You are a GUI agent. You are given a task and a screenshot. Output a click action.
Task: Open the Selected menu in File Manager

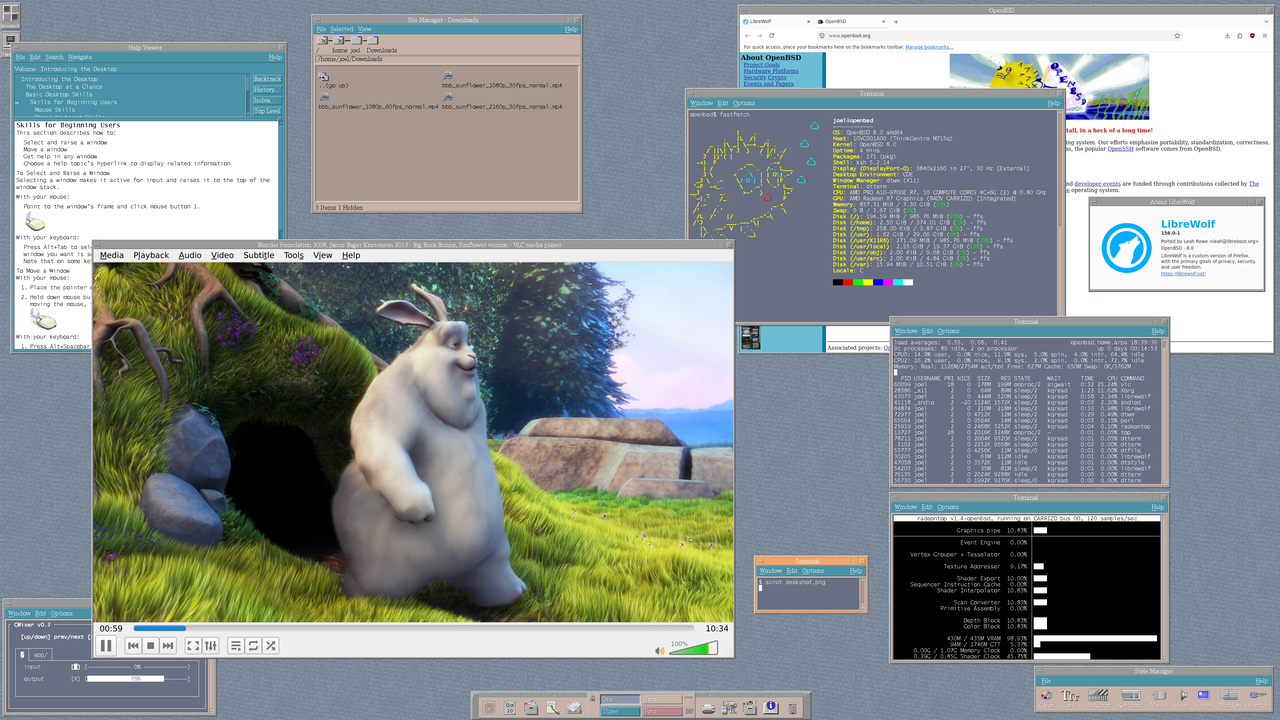(x=342, y=29)
